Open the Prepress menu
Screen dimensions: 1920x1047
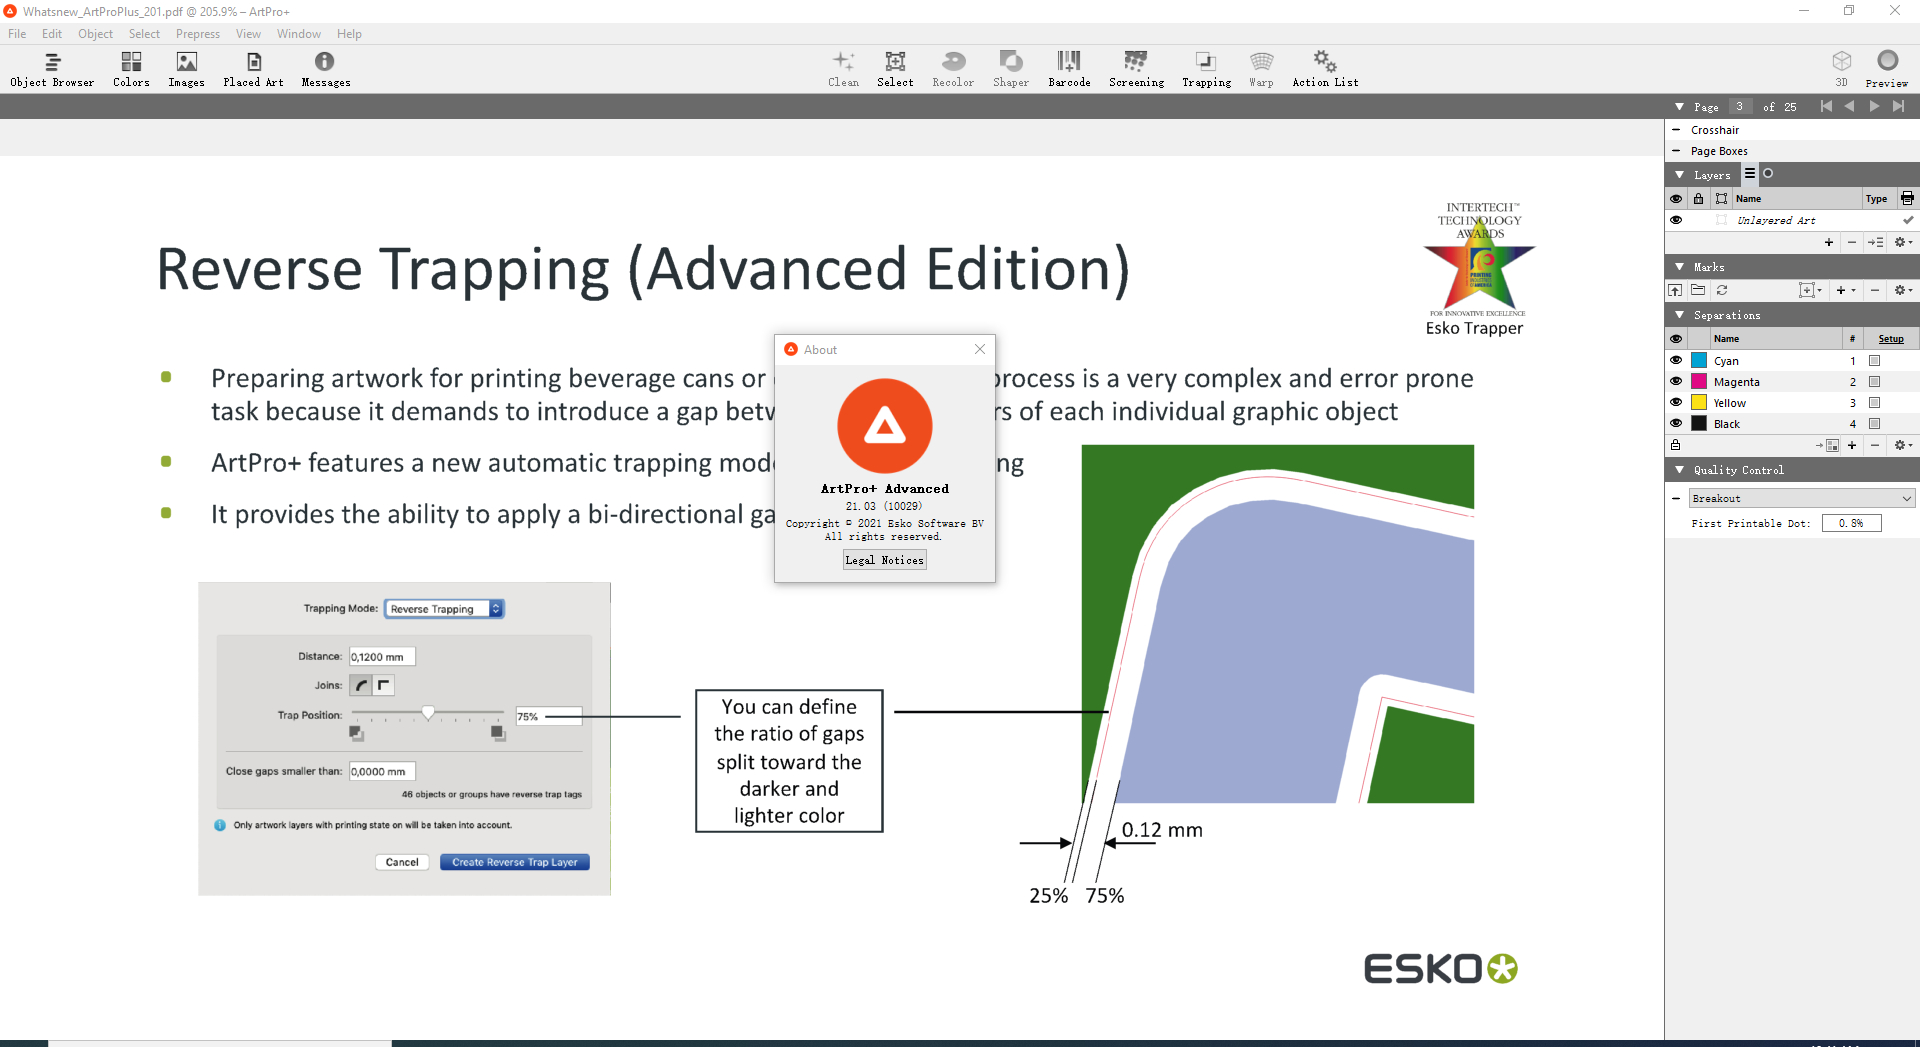tap(198, 34)
